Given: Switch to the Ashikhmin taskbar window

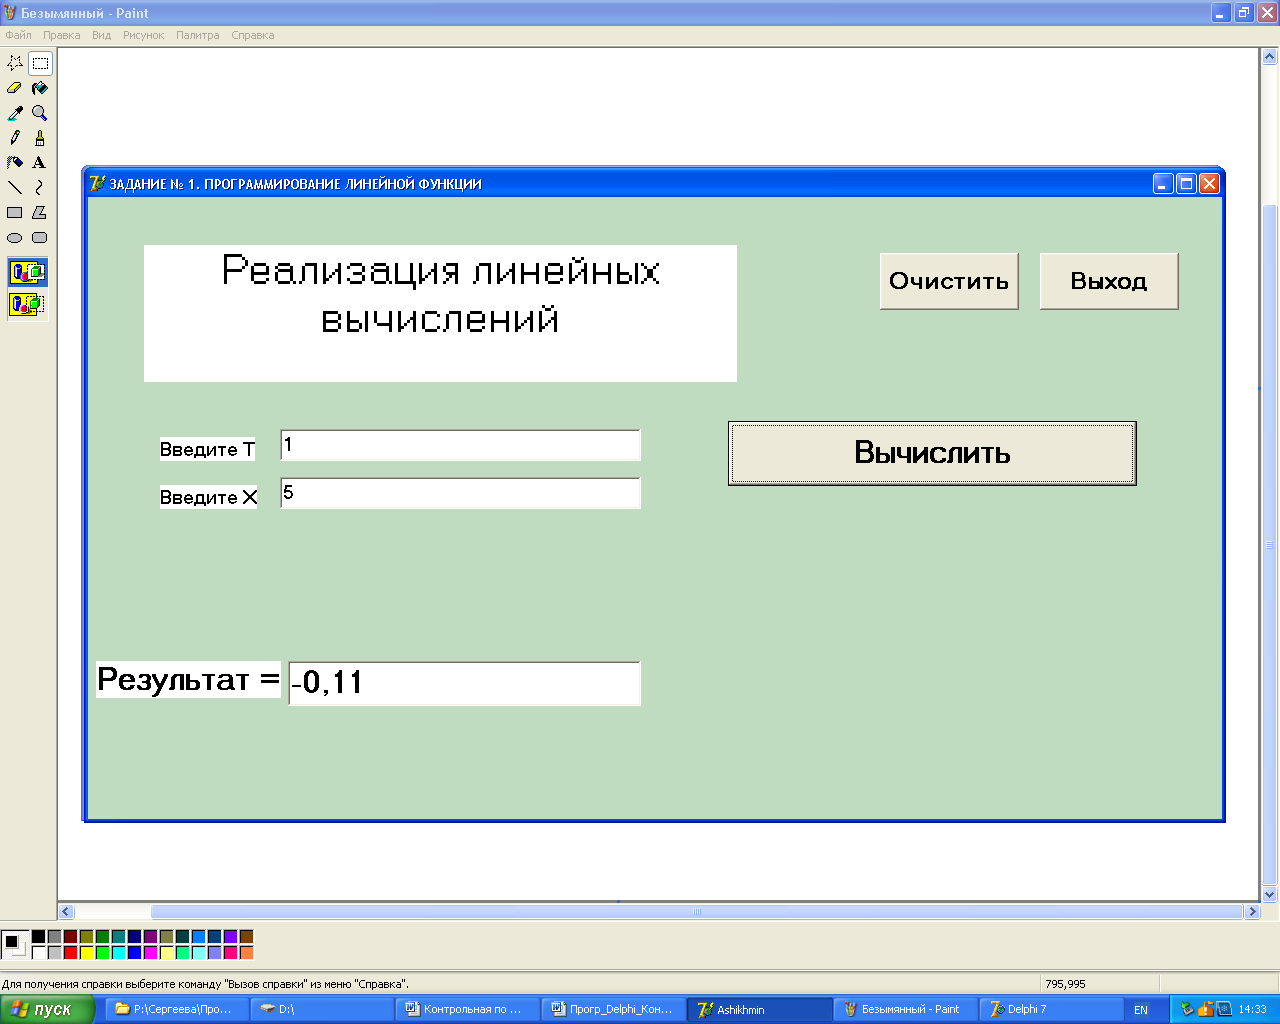Looking at the screenshot, I should [x=760, y=1009].
